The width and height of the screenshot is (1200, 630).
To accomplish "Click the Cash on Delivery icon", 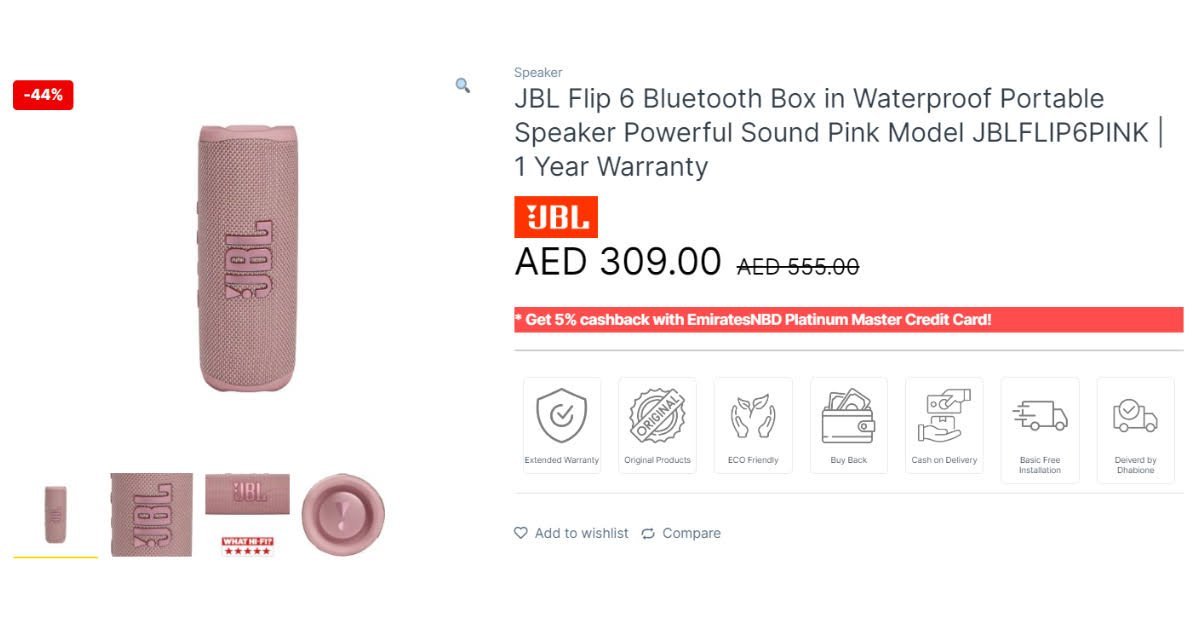I will point(944,415).
